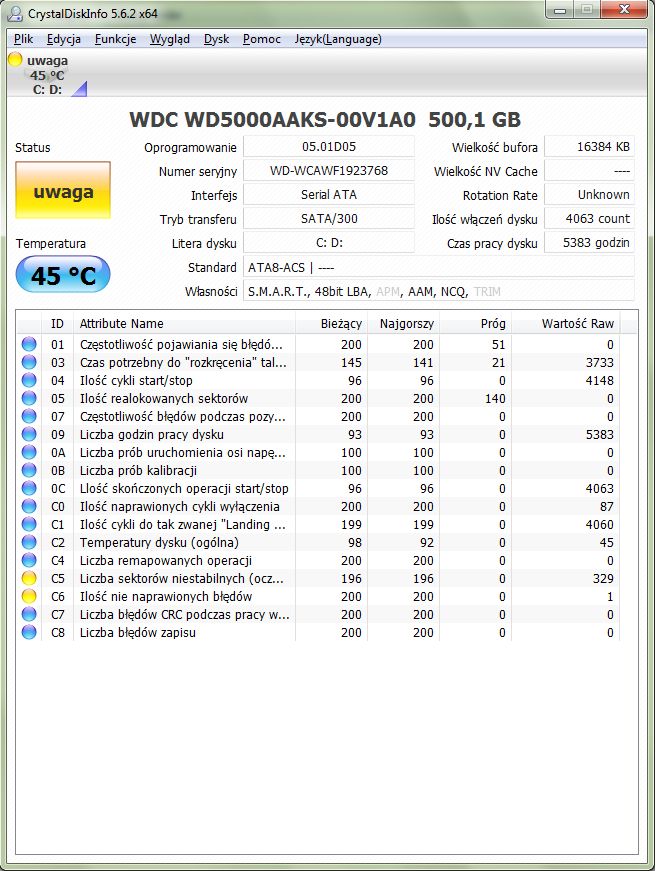Click blue status icon for attribute C0
The width and height of the screenshot is (656, 871).
click(x=29, y=506)
